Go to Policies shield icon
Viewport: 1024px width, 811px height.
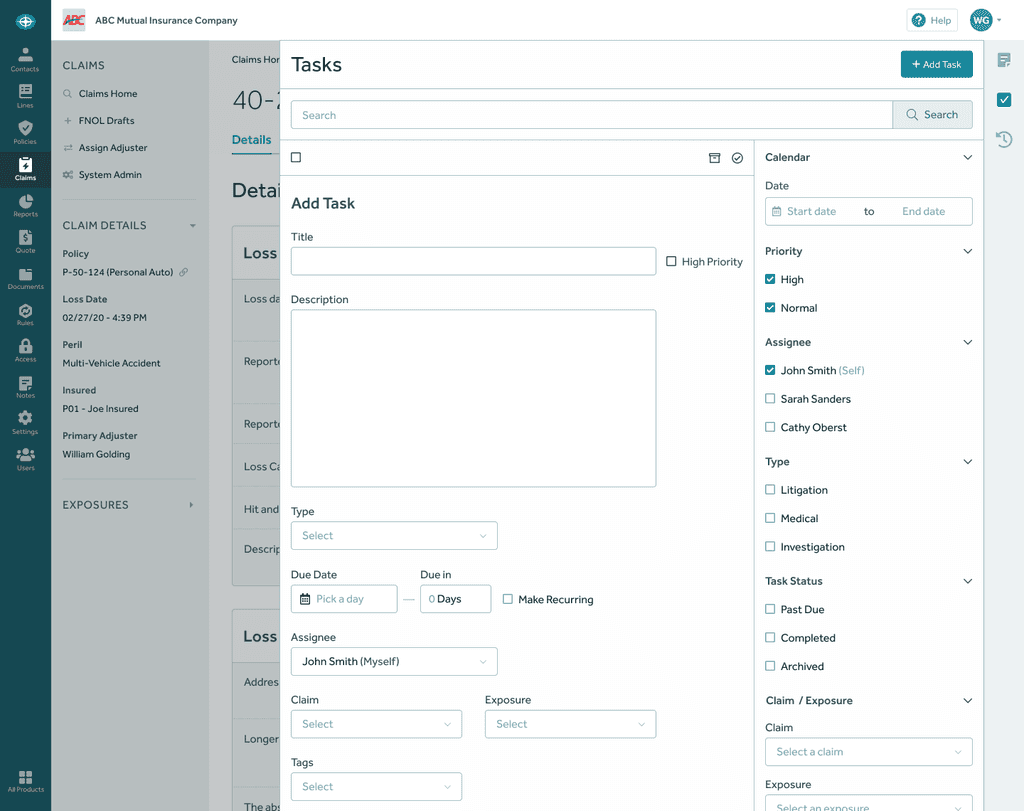pos(25,132)
